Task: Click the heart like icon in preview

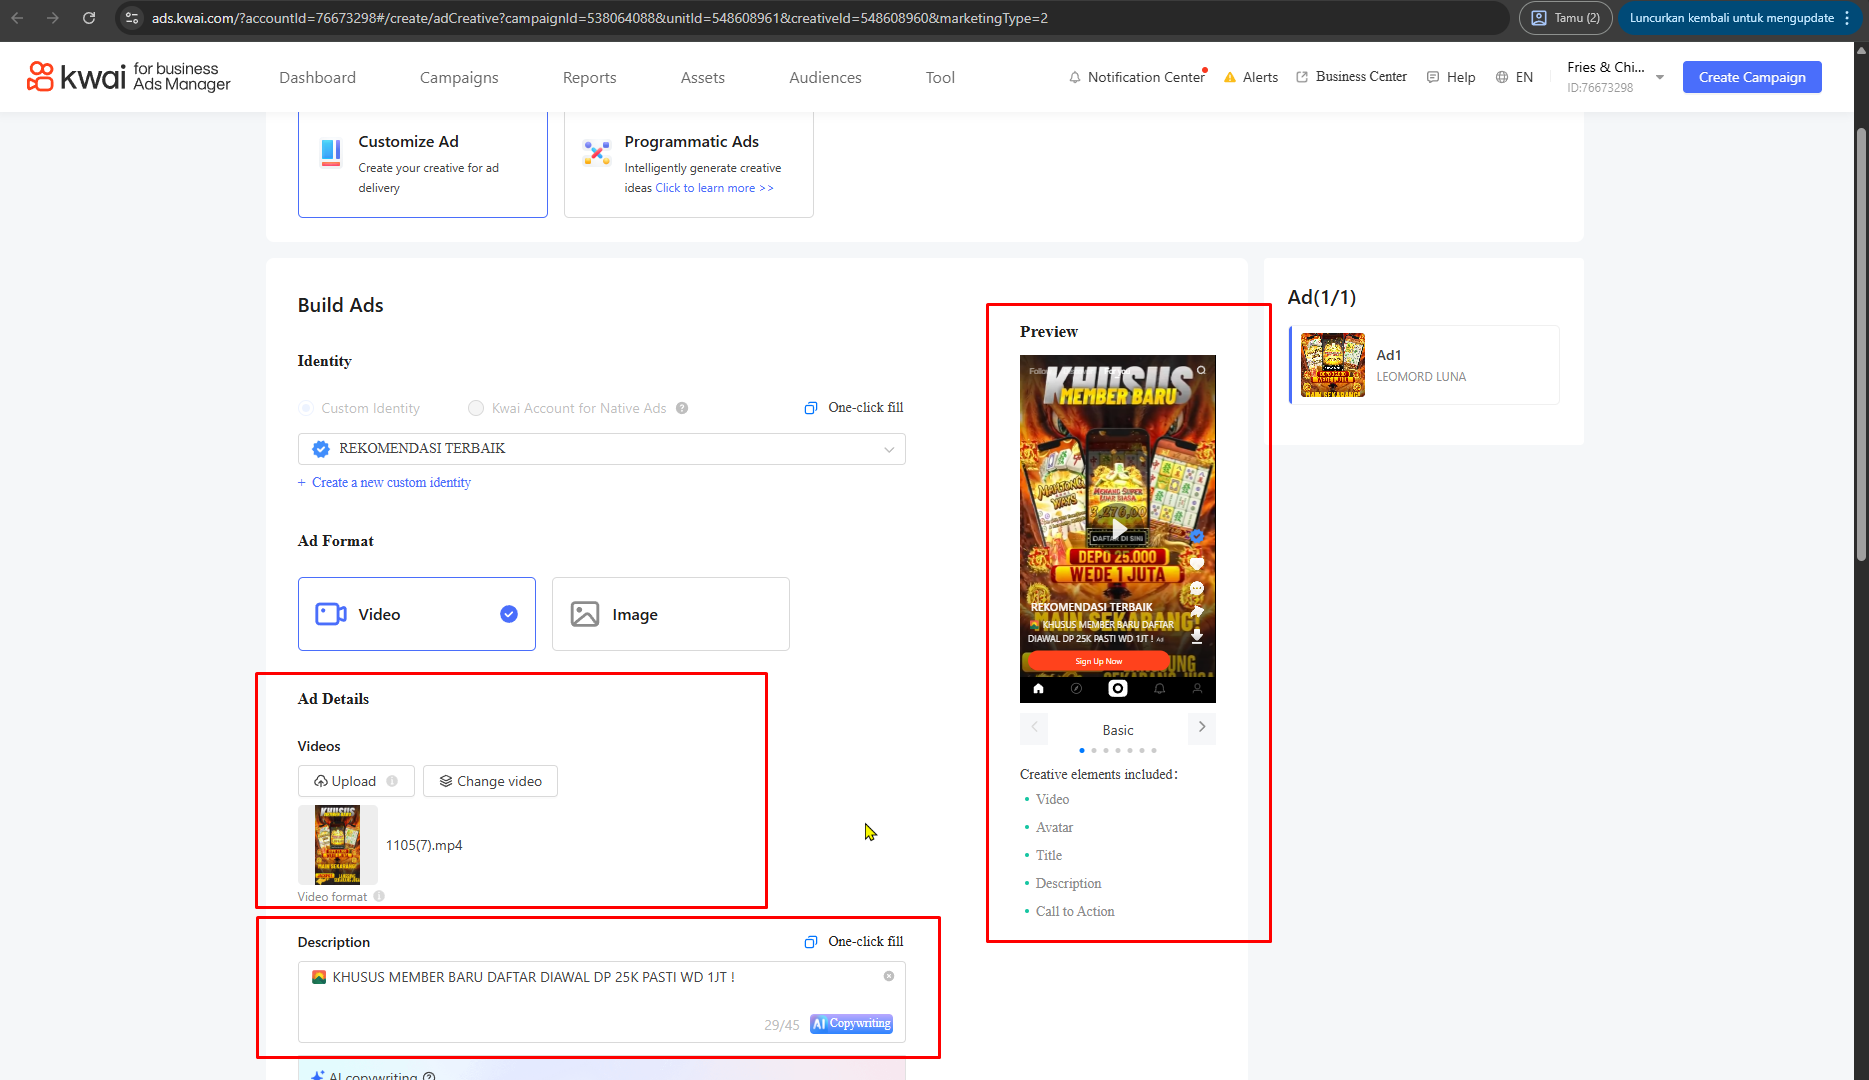Action: pos(1197,563)
